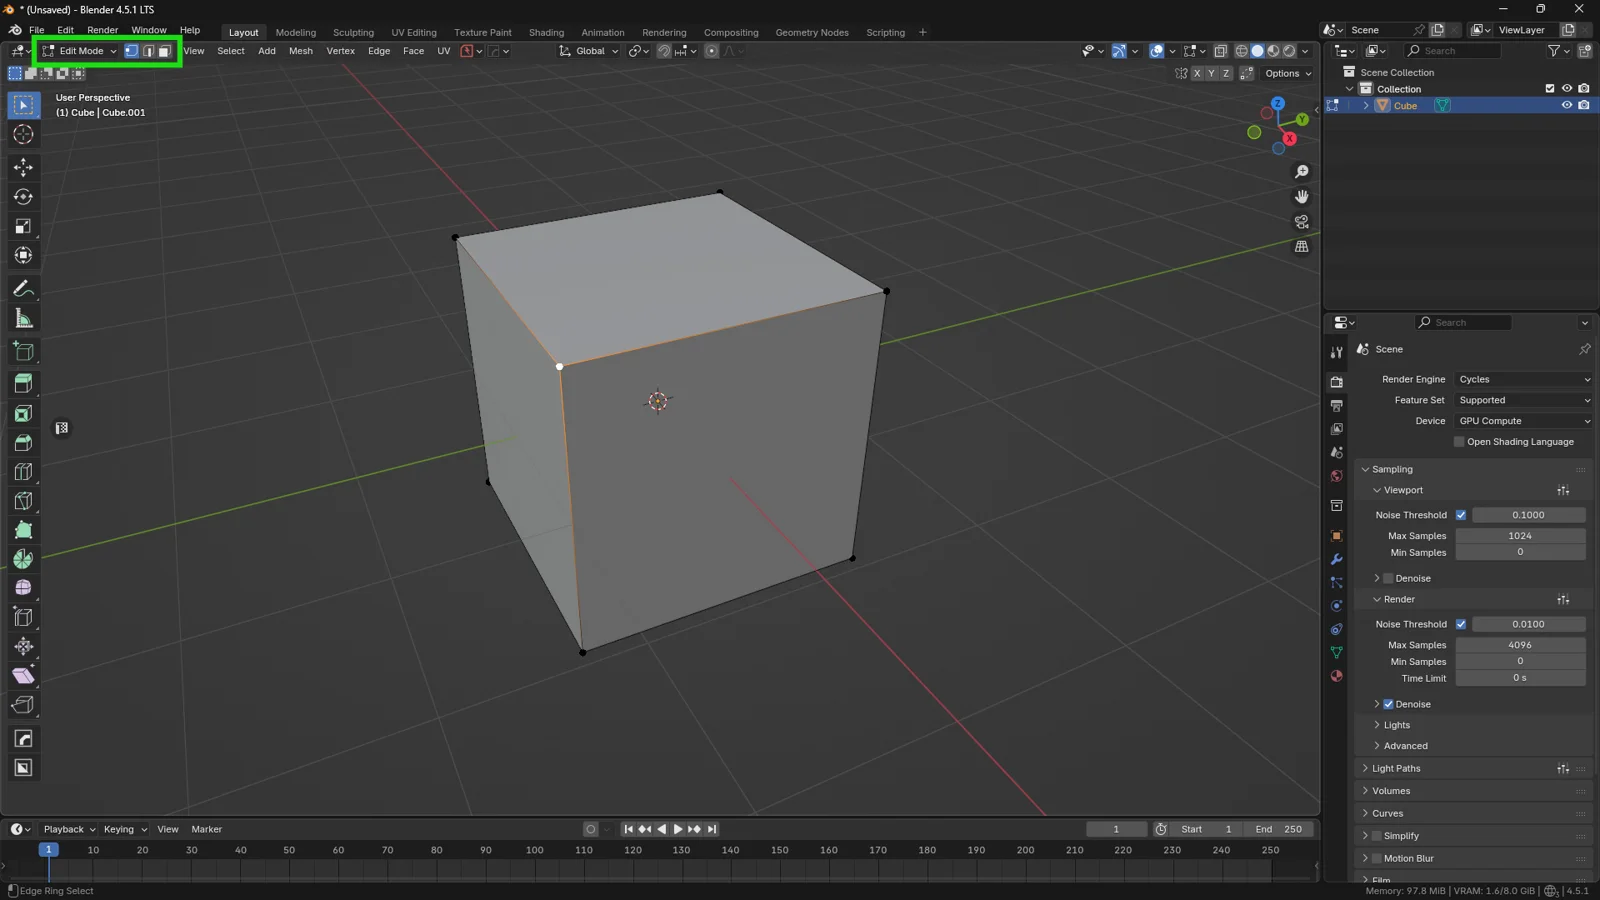
Task: Select the Knife tool
Action: tap(23, 501)
